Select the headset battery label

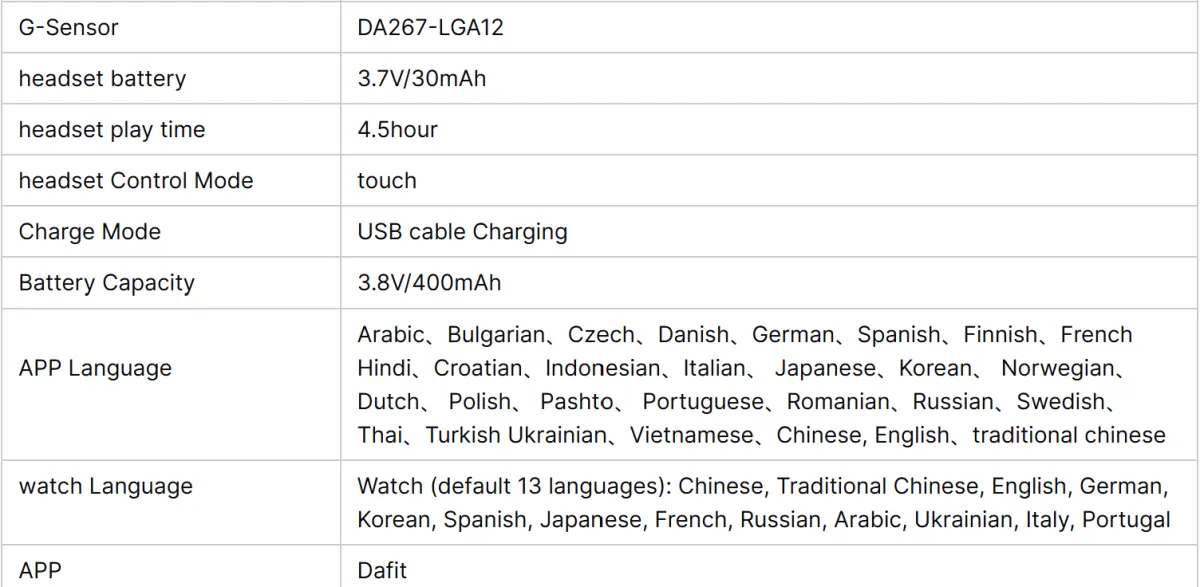pos(102,79)
